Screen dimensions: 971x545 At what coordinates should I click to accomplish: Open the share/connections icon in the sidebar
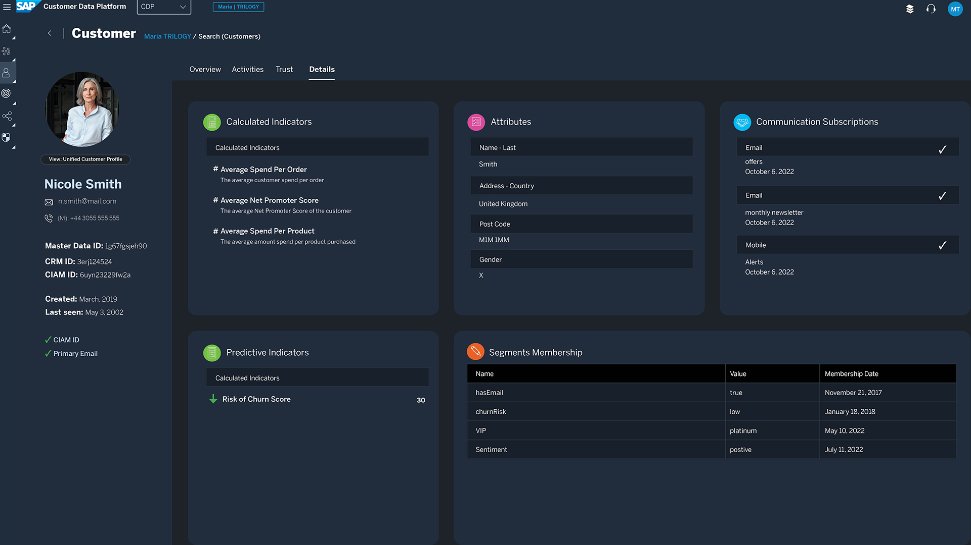click(x=7, y=116)
